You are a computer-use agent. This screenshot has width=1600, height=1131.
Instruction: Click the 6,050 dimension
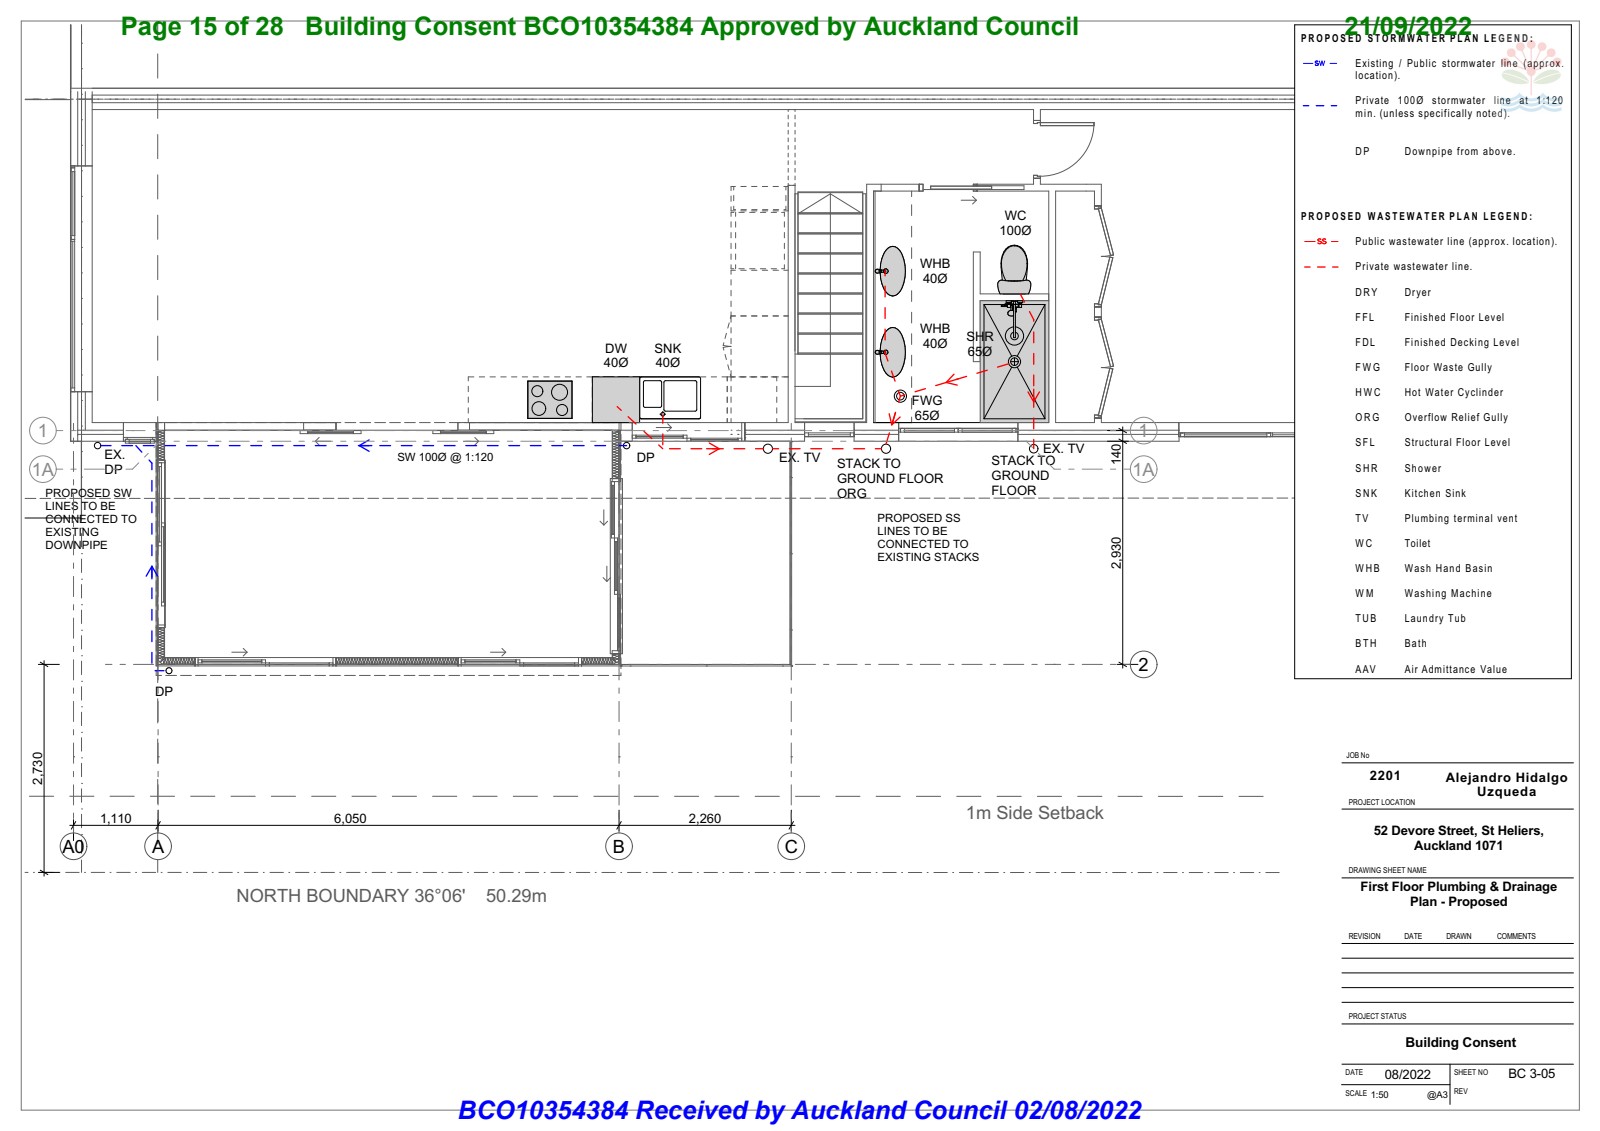pyautogui.click(x=350, y=818)
